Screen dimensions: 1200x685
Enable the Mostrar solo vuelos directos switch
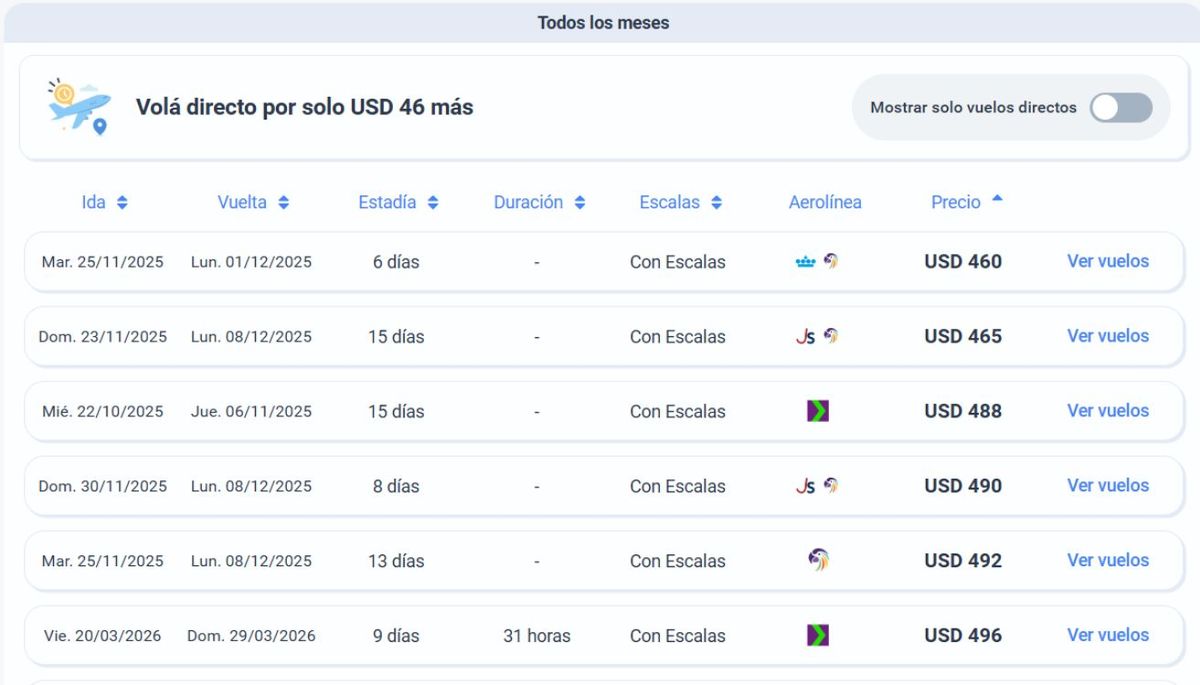1120,107
